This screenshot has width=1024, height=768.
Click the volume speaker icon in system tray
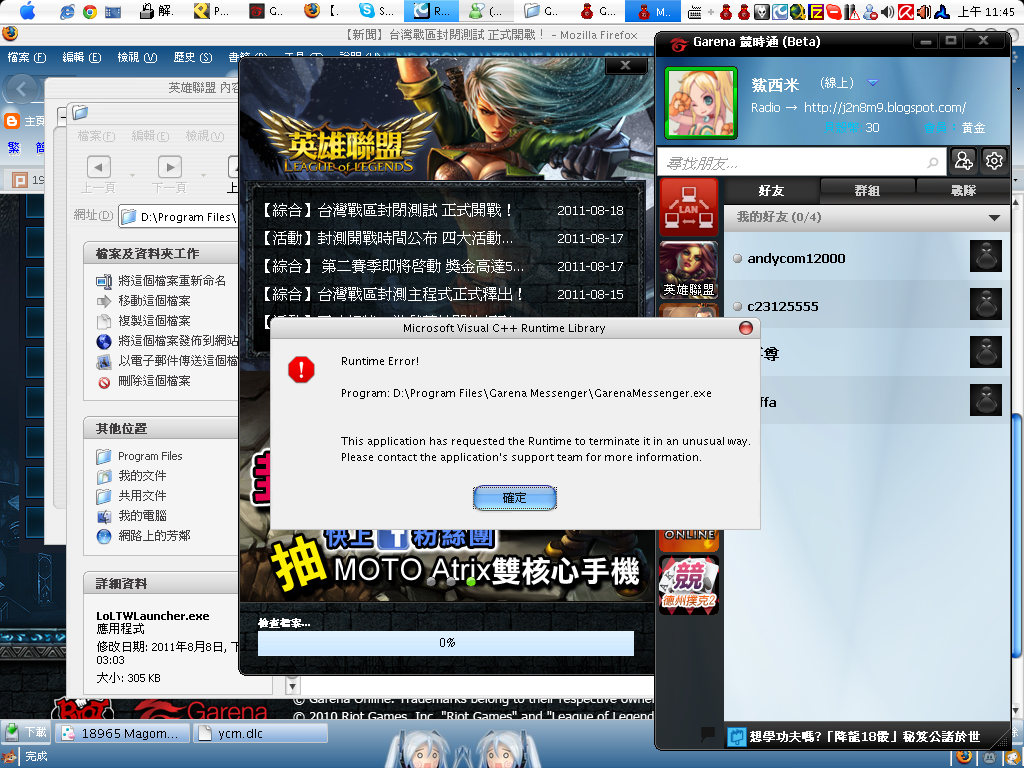tap(887, 12)
